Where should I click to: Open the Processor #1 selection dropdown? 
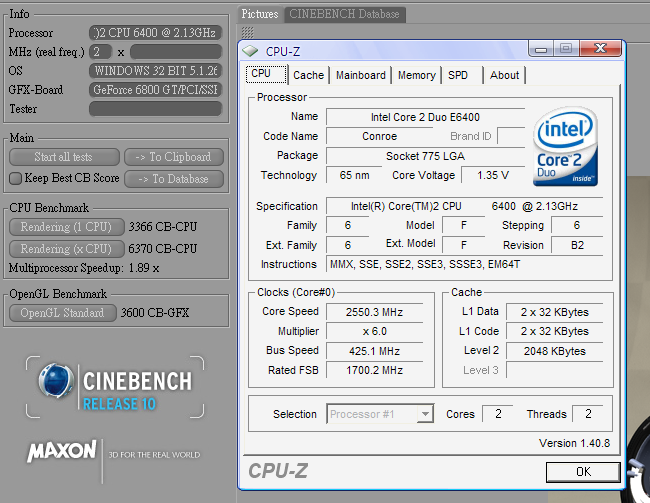380,414
